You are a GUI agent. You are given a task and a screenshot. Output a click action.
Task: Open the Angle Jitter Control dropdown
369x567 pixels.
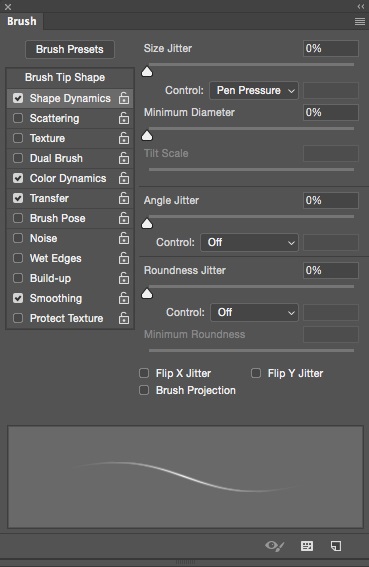(249, 242)
